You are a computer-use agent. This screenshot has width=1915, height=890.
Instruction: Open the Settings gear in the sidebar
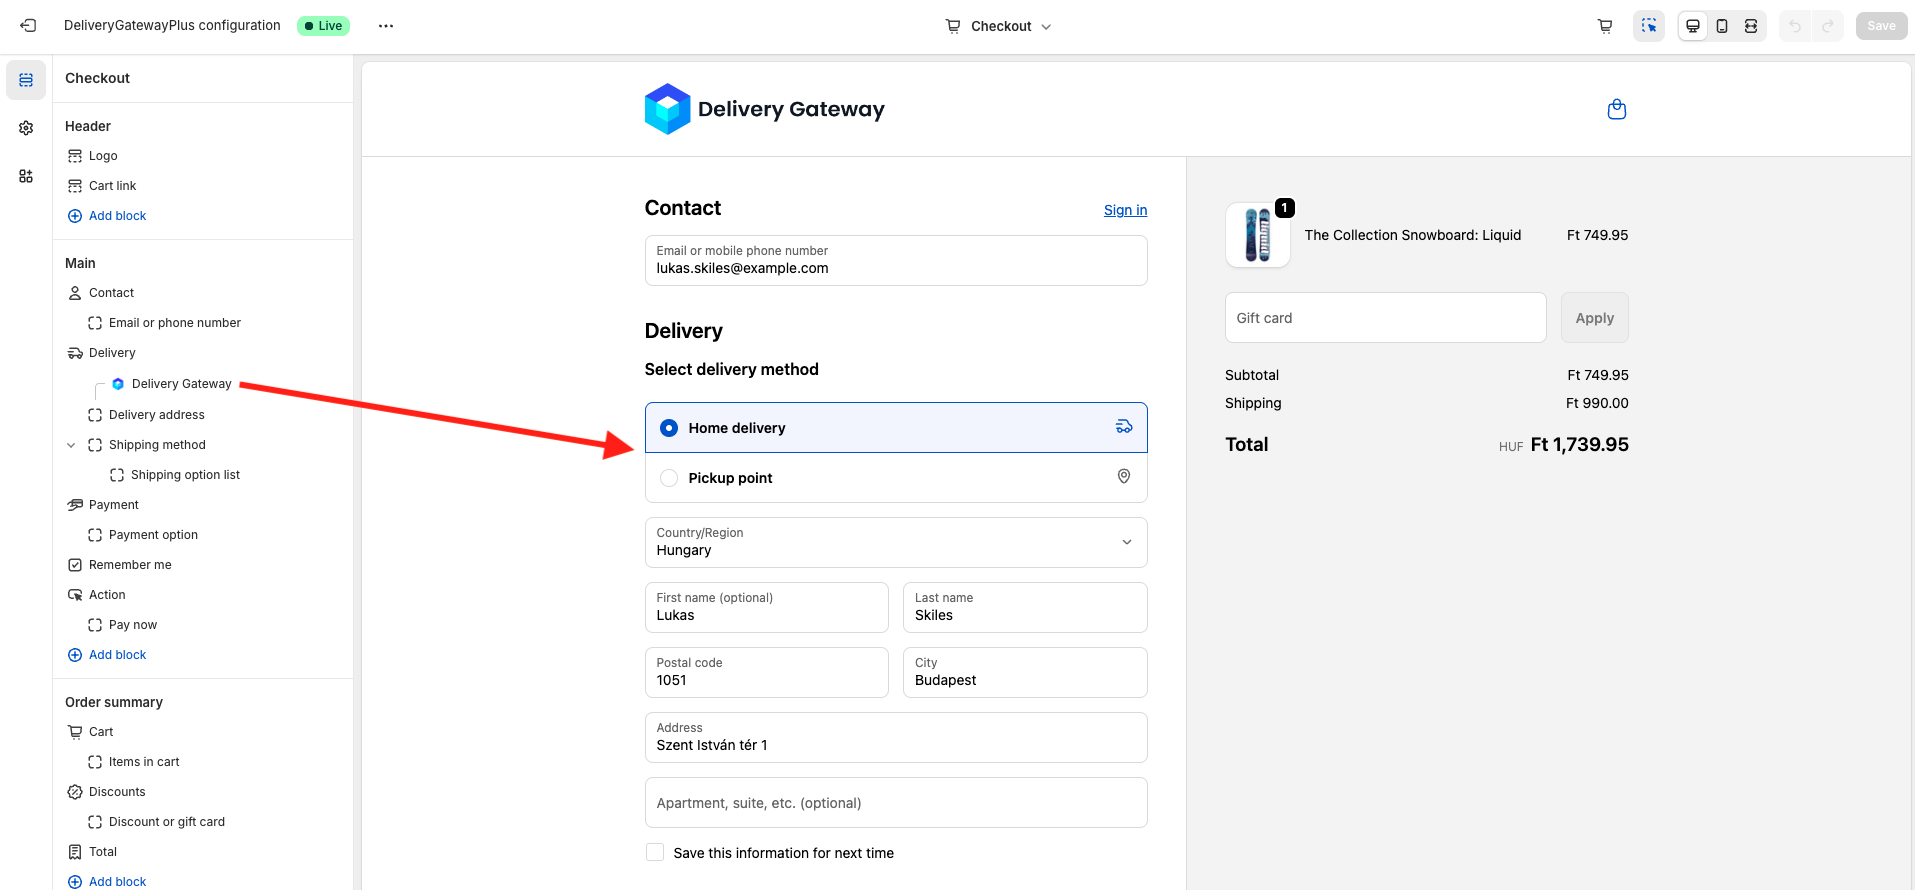[26, 128]
